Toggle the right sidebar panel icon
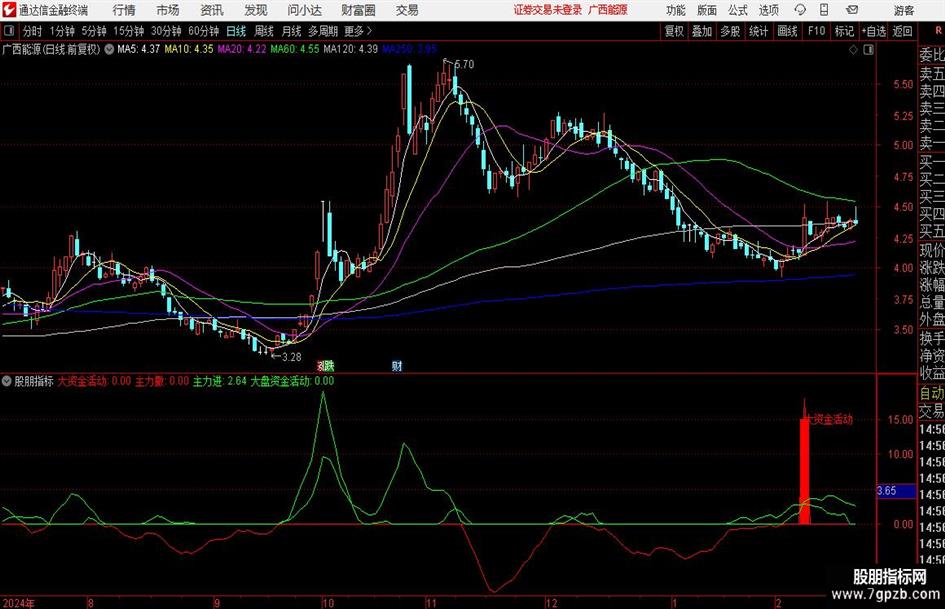Screen dimensions: 945x609 coord(868,49)
